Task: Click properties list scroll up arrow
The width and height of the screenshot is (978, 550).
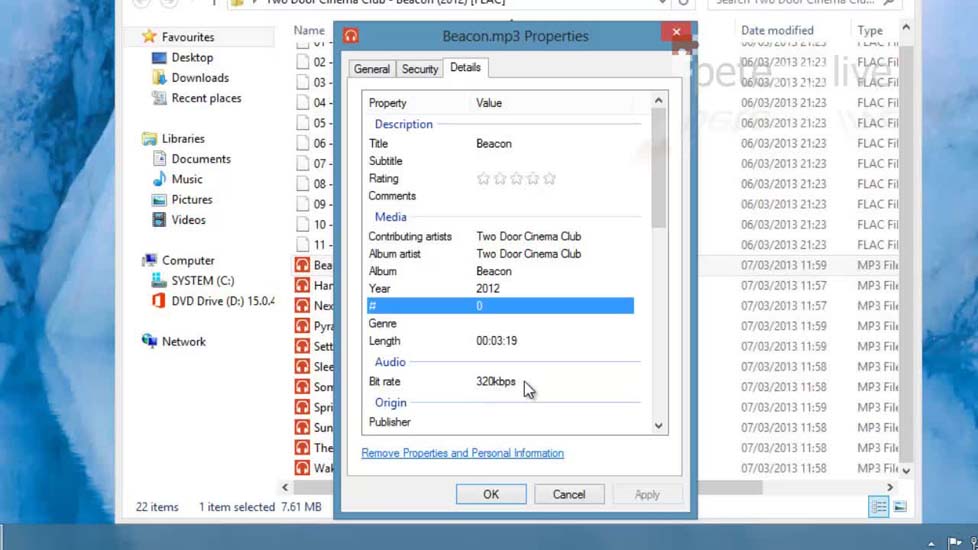Action: tap(659, 100)
